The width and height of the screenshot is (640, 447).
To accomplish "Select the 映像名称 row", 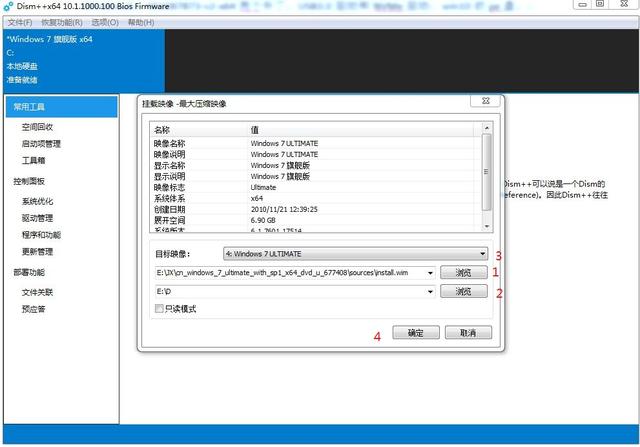I will click(316, 143).
